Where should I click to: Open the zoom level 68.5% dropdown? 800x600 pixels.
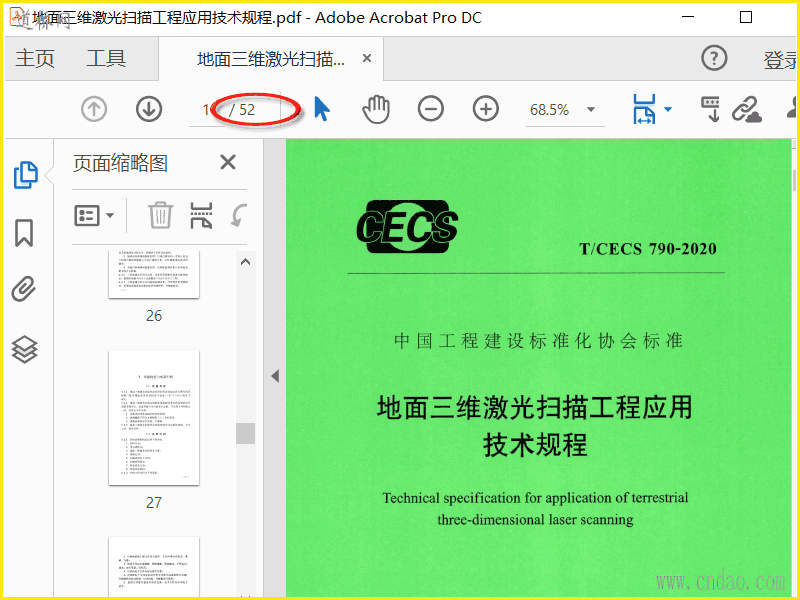(x=591, y=109)
